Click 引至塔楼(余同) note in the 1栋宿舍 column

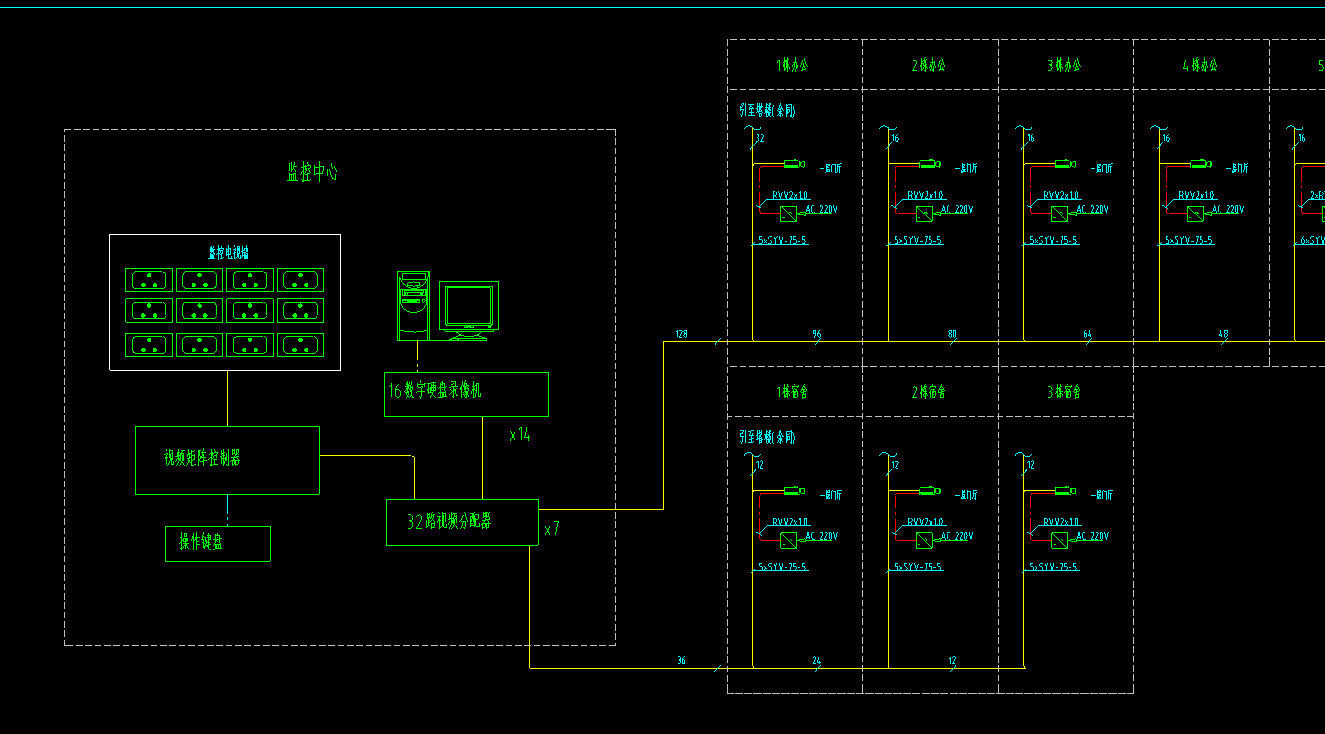[x=768, y=437]
